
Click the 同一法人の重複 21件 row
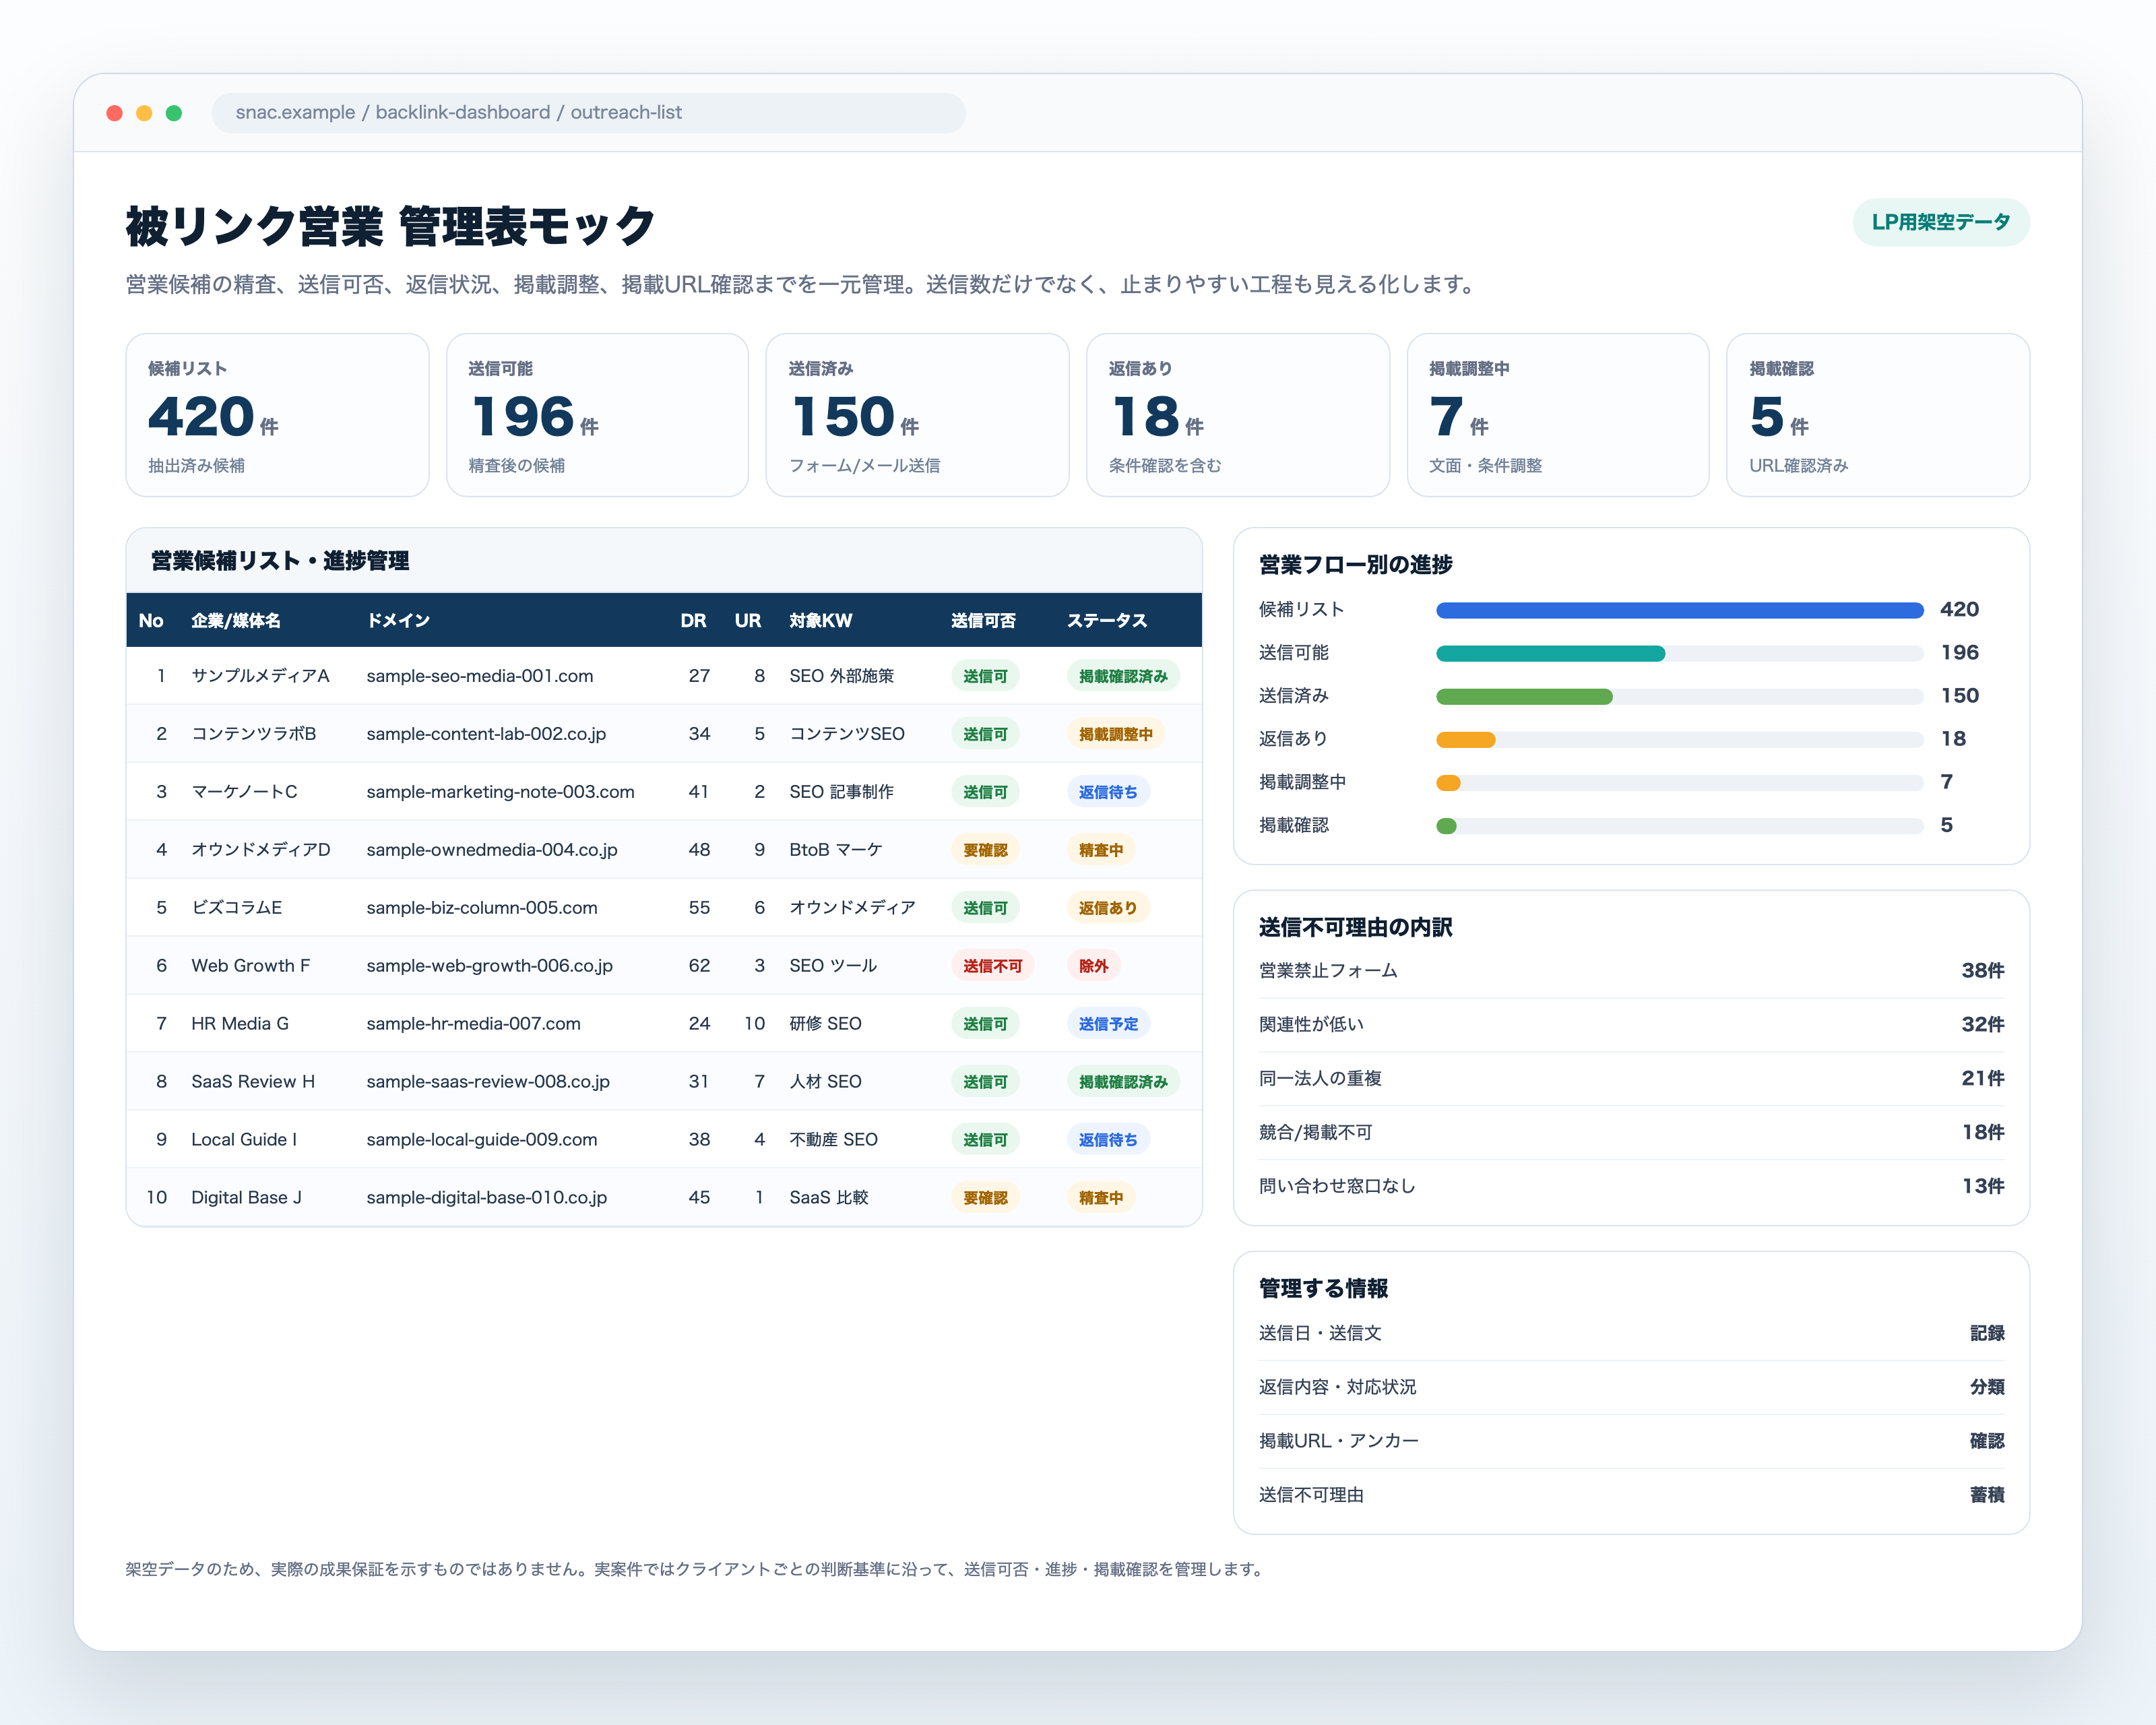click(1631, 1079)
